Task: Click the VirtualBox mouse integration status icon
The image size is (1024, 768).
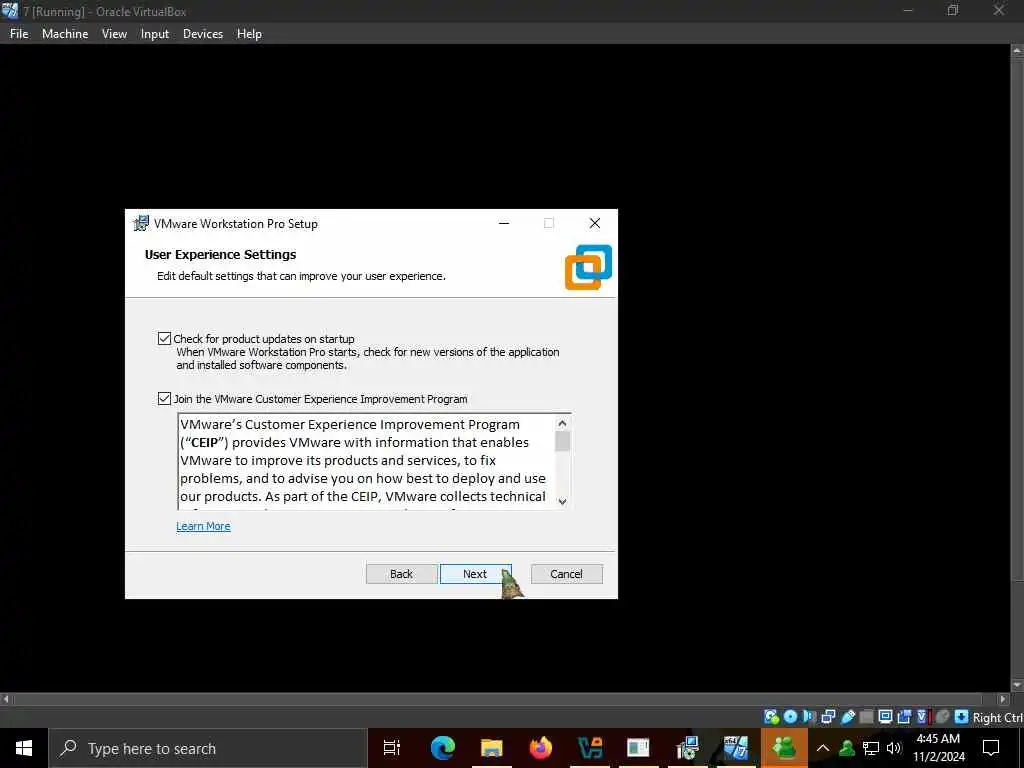Action: point(942,717)
